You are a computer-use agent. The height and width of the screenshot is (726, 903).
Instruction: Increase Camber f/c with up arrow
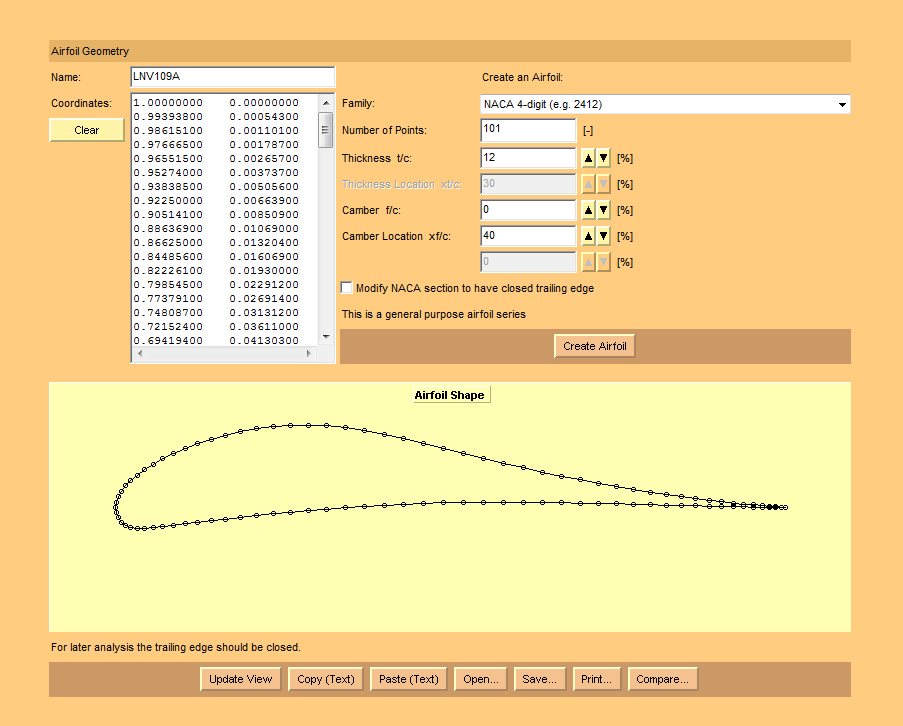[589, 210]
